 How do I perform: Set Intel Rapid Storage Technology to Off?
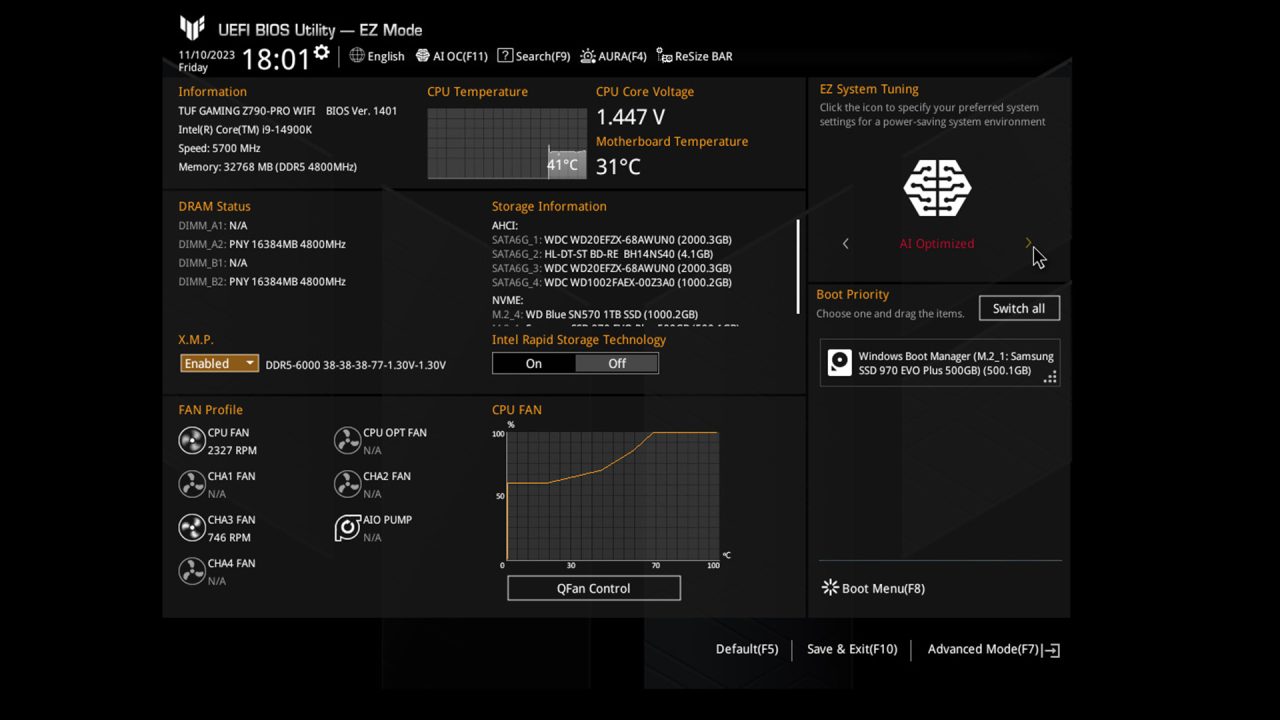point(617,364)
